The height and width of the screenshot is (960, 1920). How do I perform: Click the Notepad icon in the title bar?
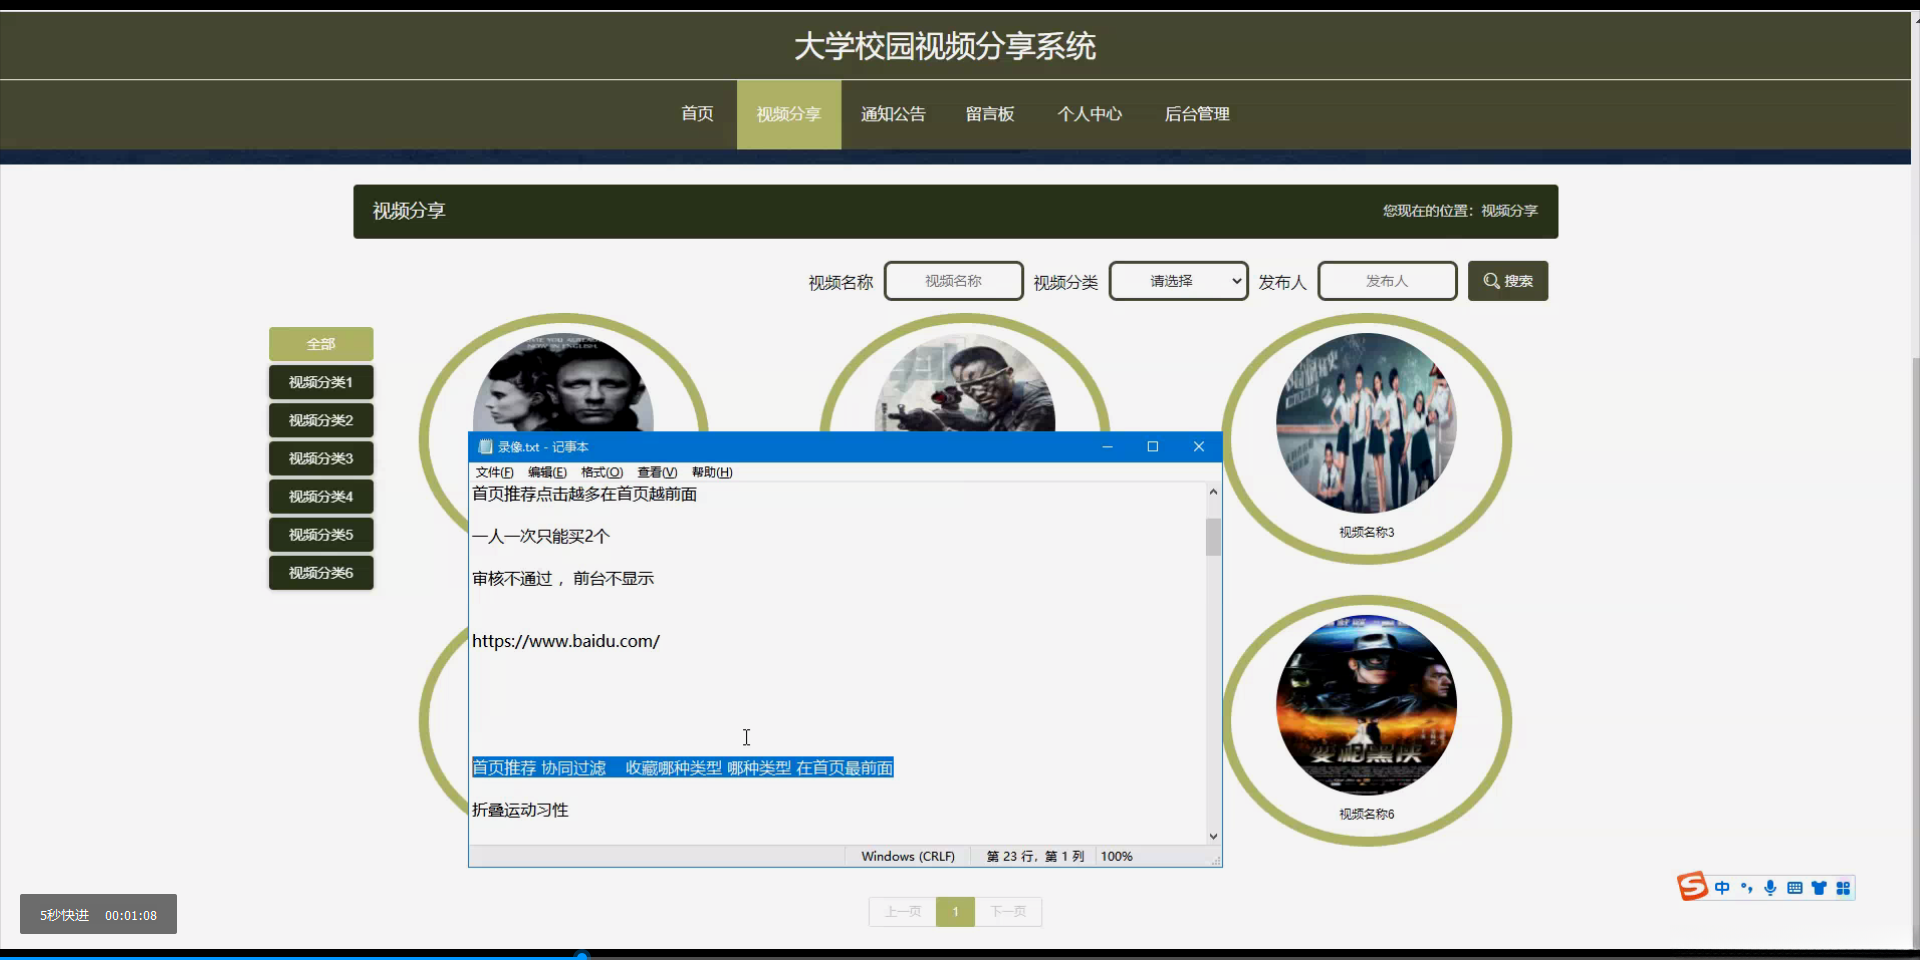point(484,446)
